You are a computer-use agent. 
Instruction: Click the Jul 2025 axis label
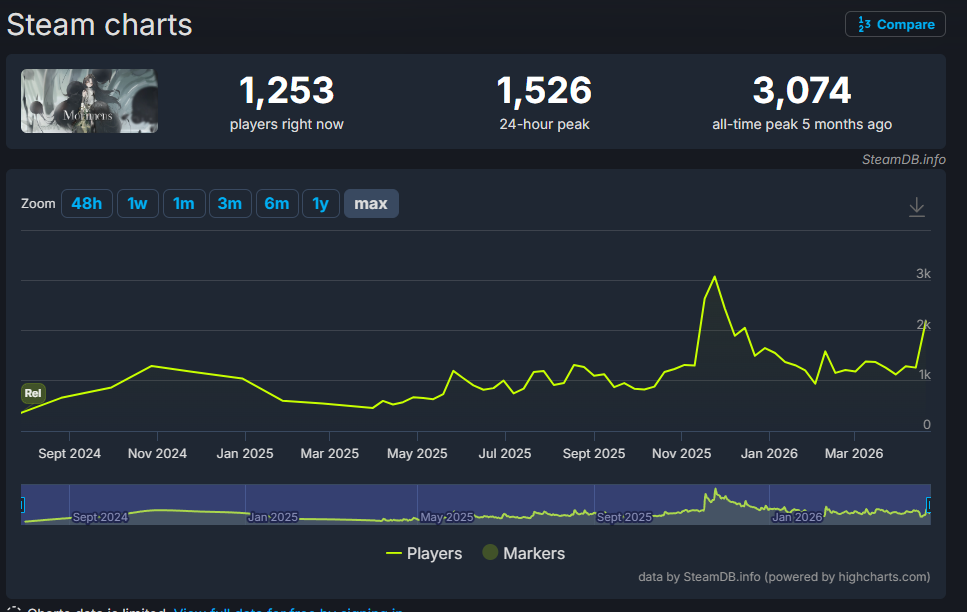coord(505,453)
